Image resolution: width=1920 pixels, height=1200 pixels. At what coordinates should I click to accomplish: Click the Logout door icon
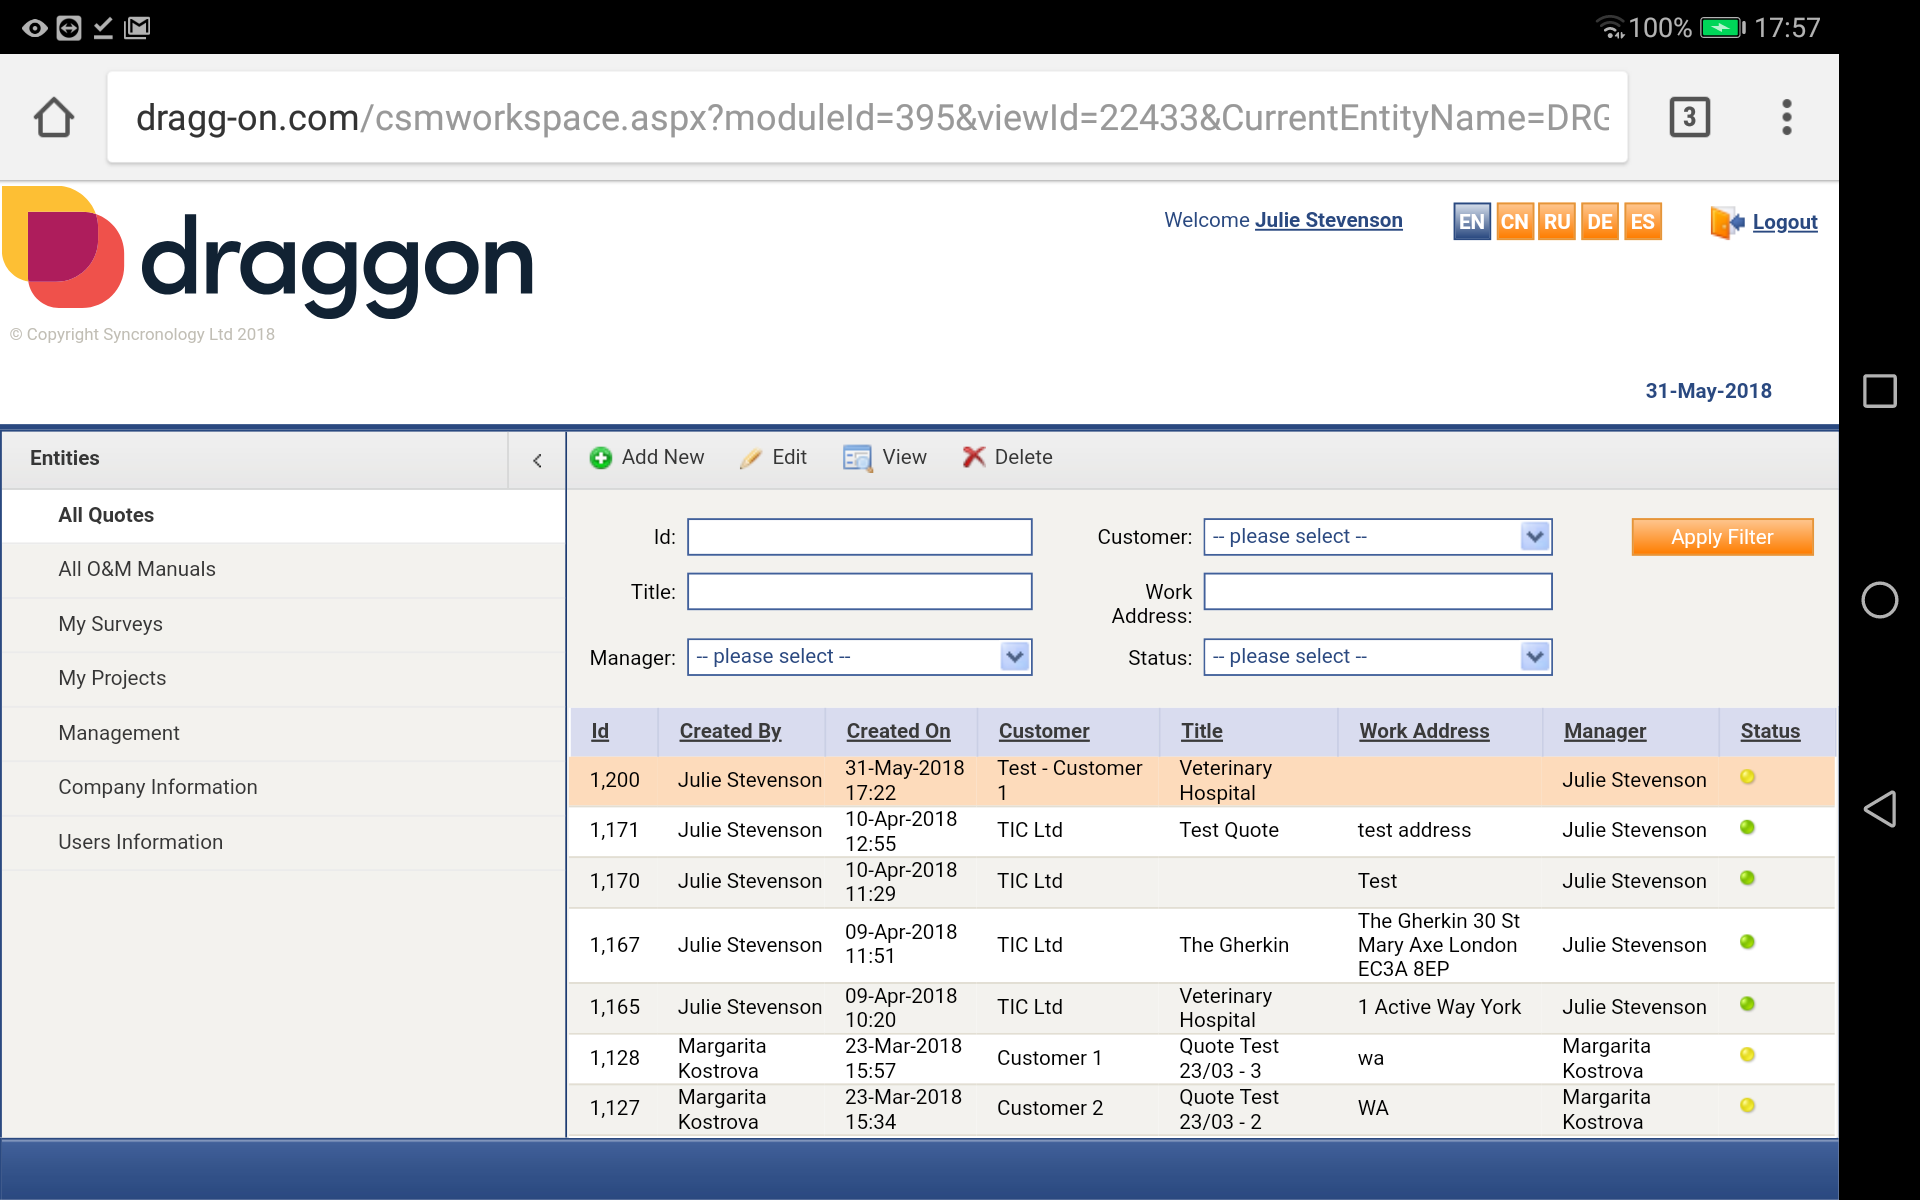coord(1727,222)
